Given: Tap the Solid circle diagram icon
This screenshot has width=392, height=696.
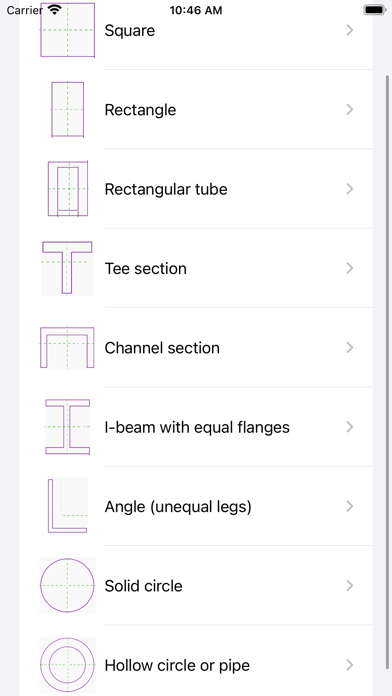Looking at the screenshot, I should (x=67, y=585).
